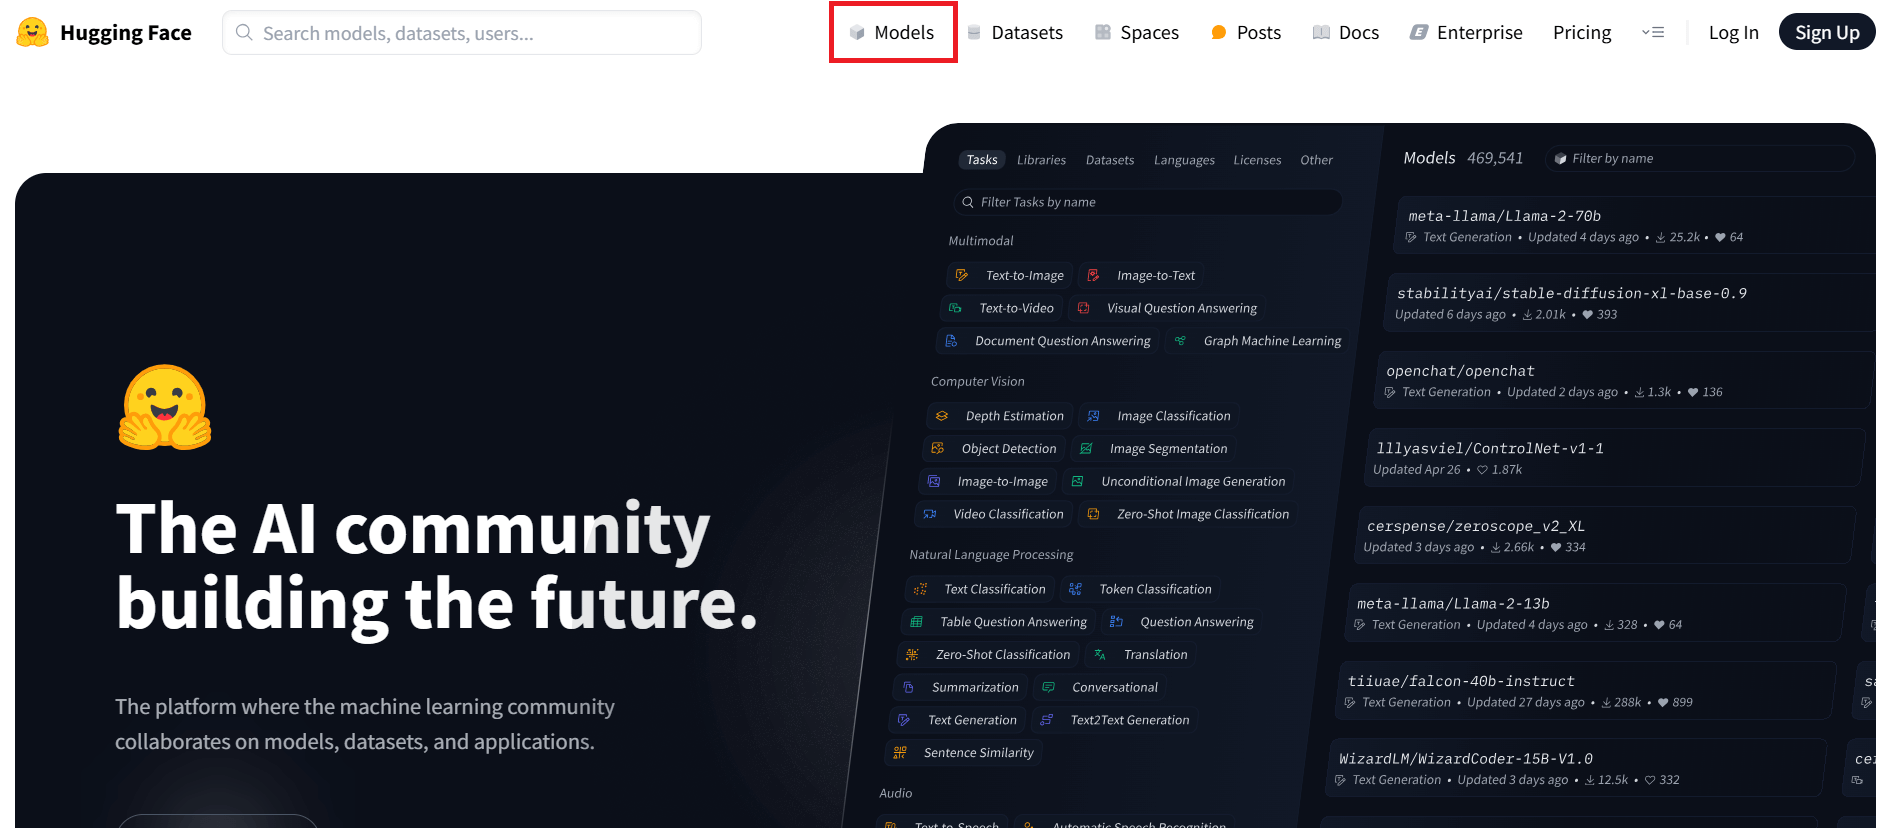Image resolution: width=1883 pixels, height=828 pixels.
Task: Click the Posts orange bubble icon
Action: 1218,32
